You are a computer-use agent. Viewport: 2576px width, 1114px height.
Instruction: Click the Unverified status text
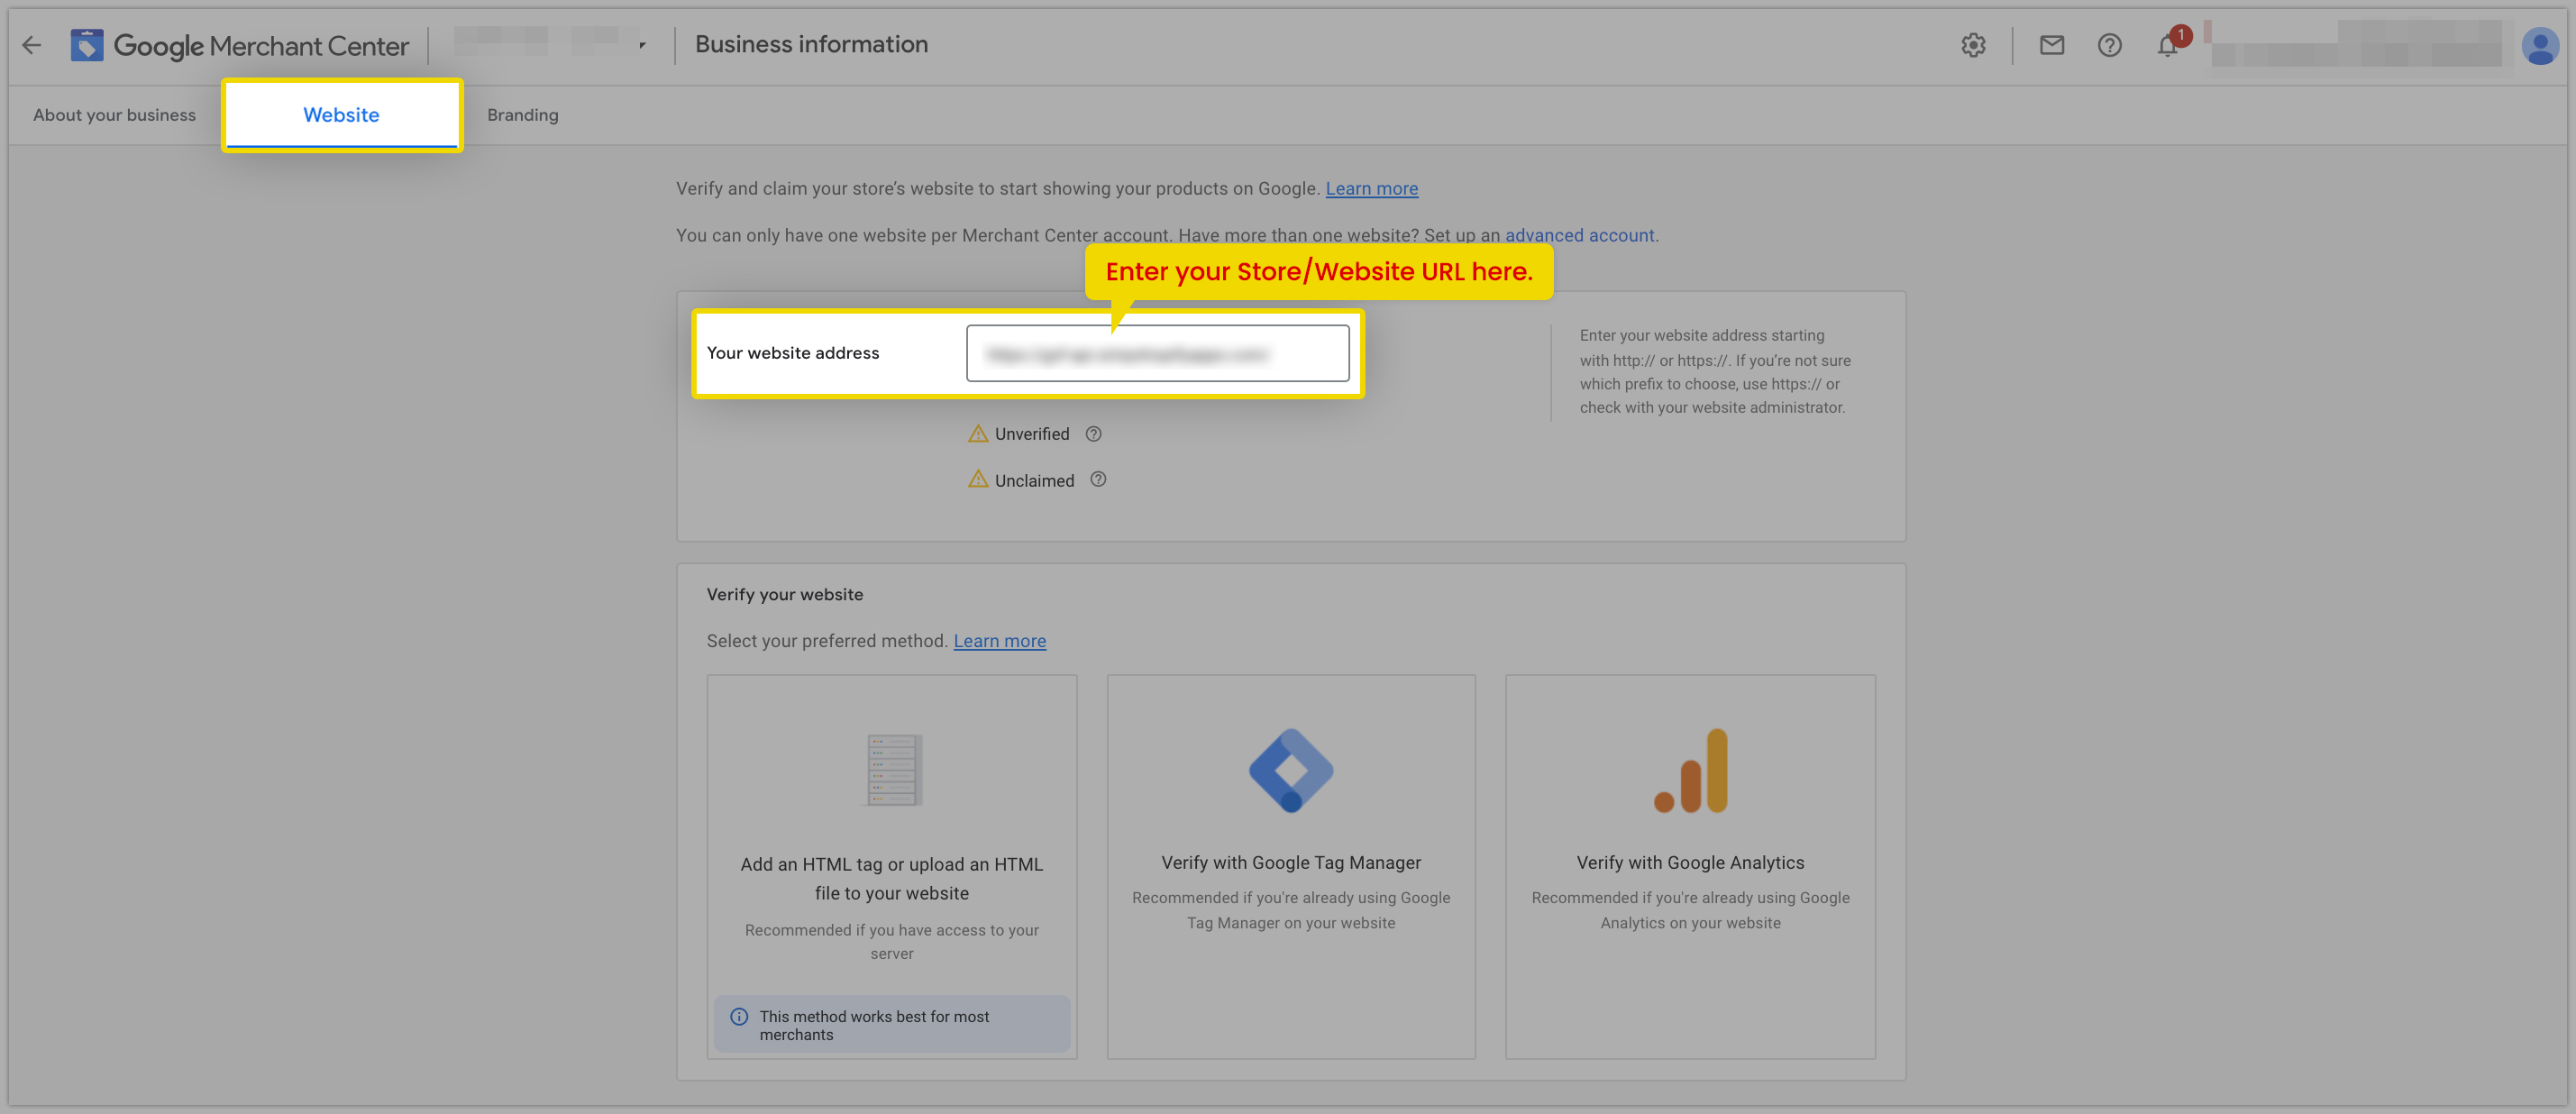(1032, 434)
